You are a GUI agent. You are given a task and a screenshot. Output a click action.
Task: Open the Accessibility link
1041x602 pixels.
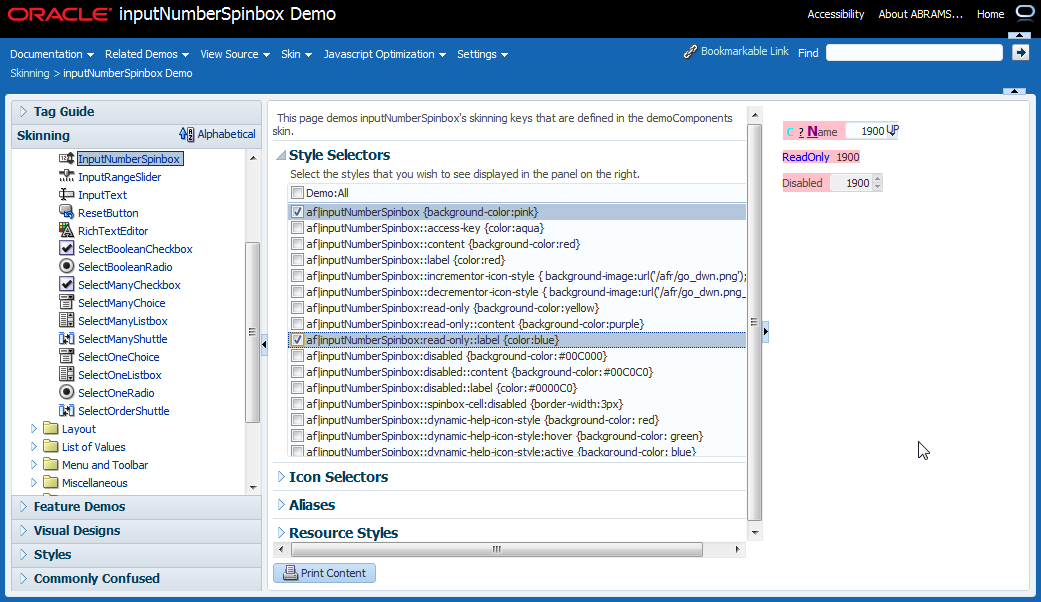(835, 14)
